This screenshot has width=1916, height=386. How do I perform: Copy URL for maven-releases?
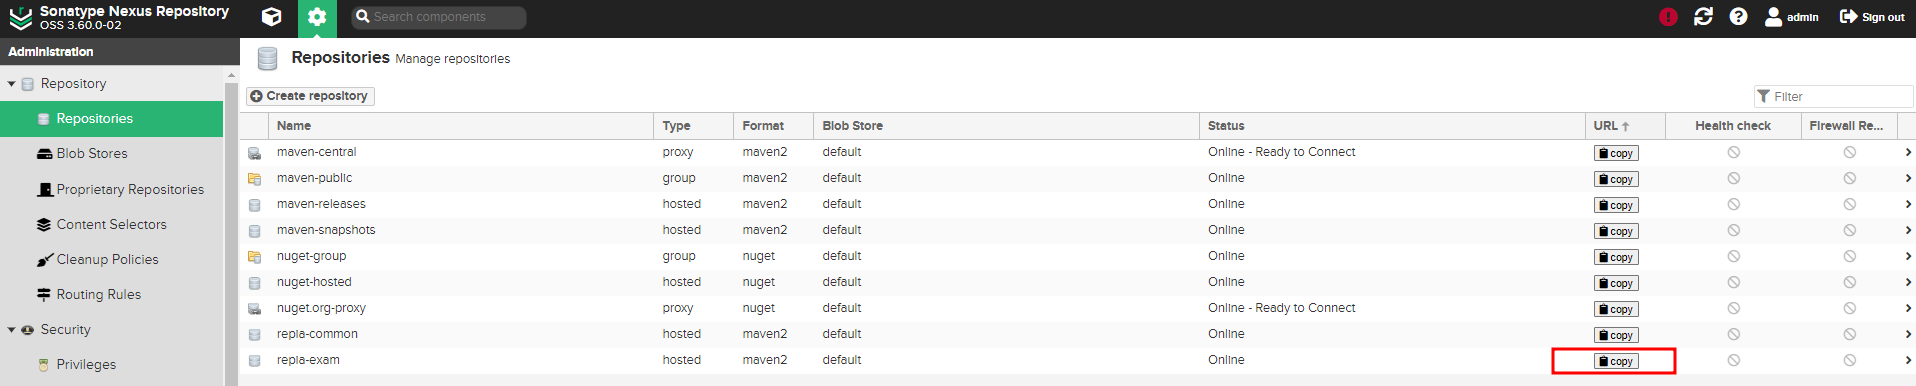click(x=1616, y=205)
